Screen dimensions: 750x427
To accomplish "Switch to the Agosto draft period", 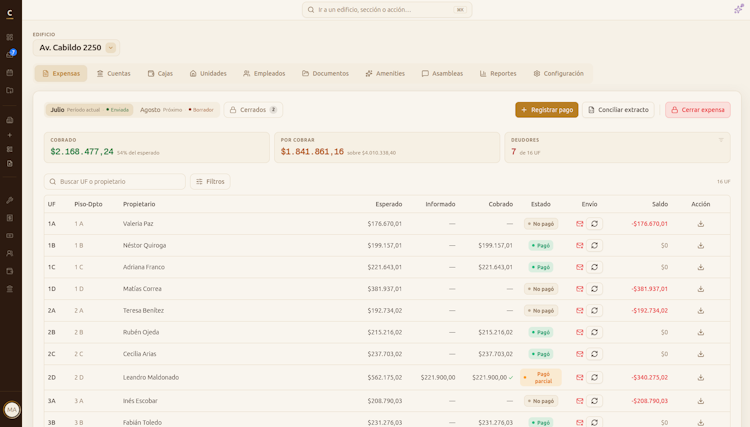I will [176, 109].
